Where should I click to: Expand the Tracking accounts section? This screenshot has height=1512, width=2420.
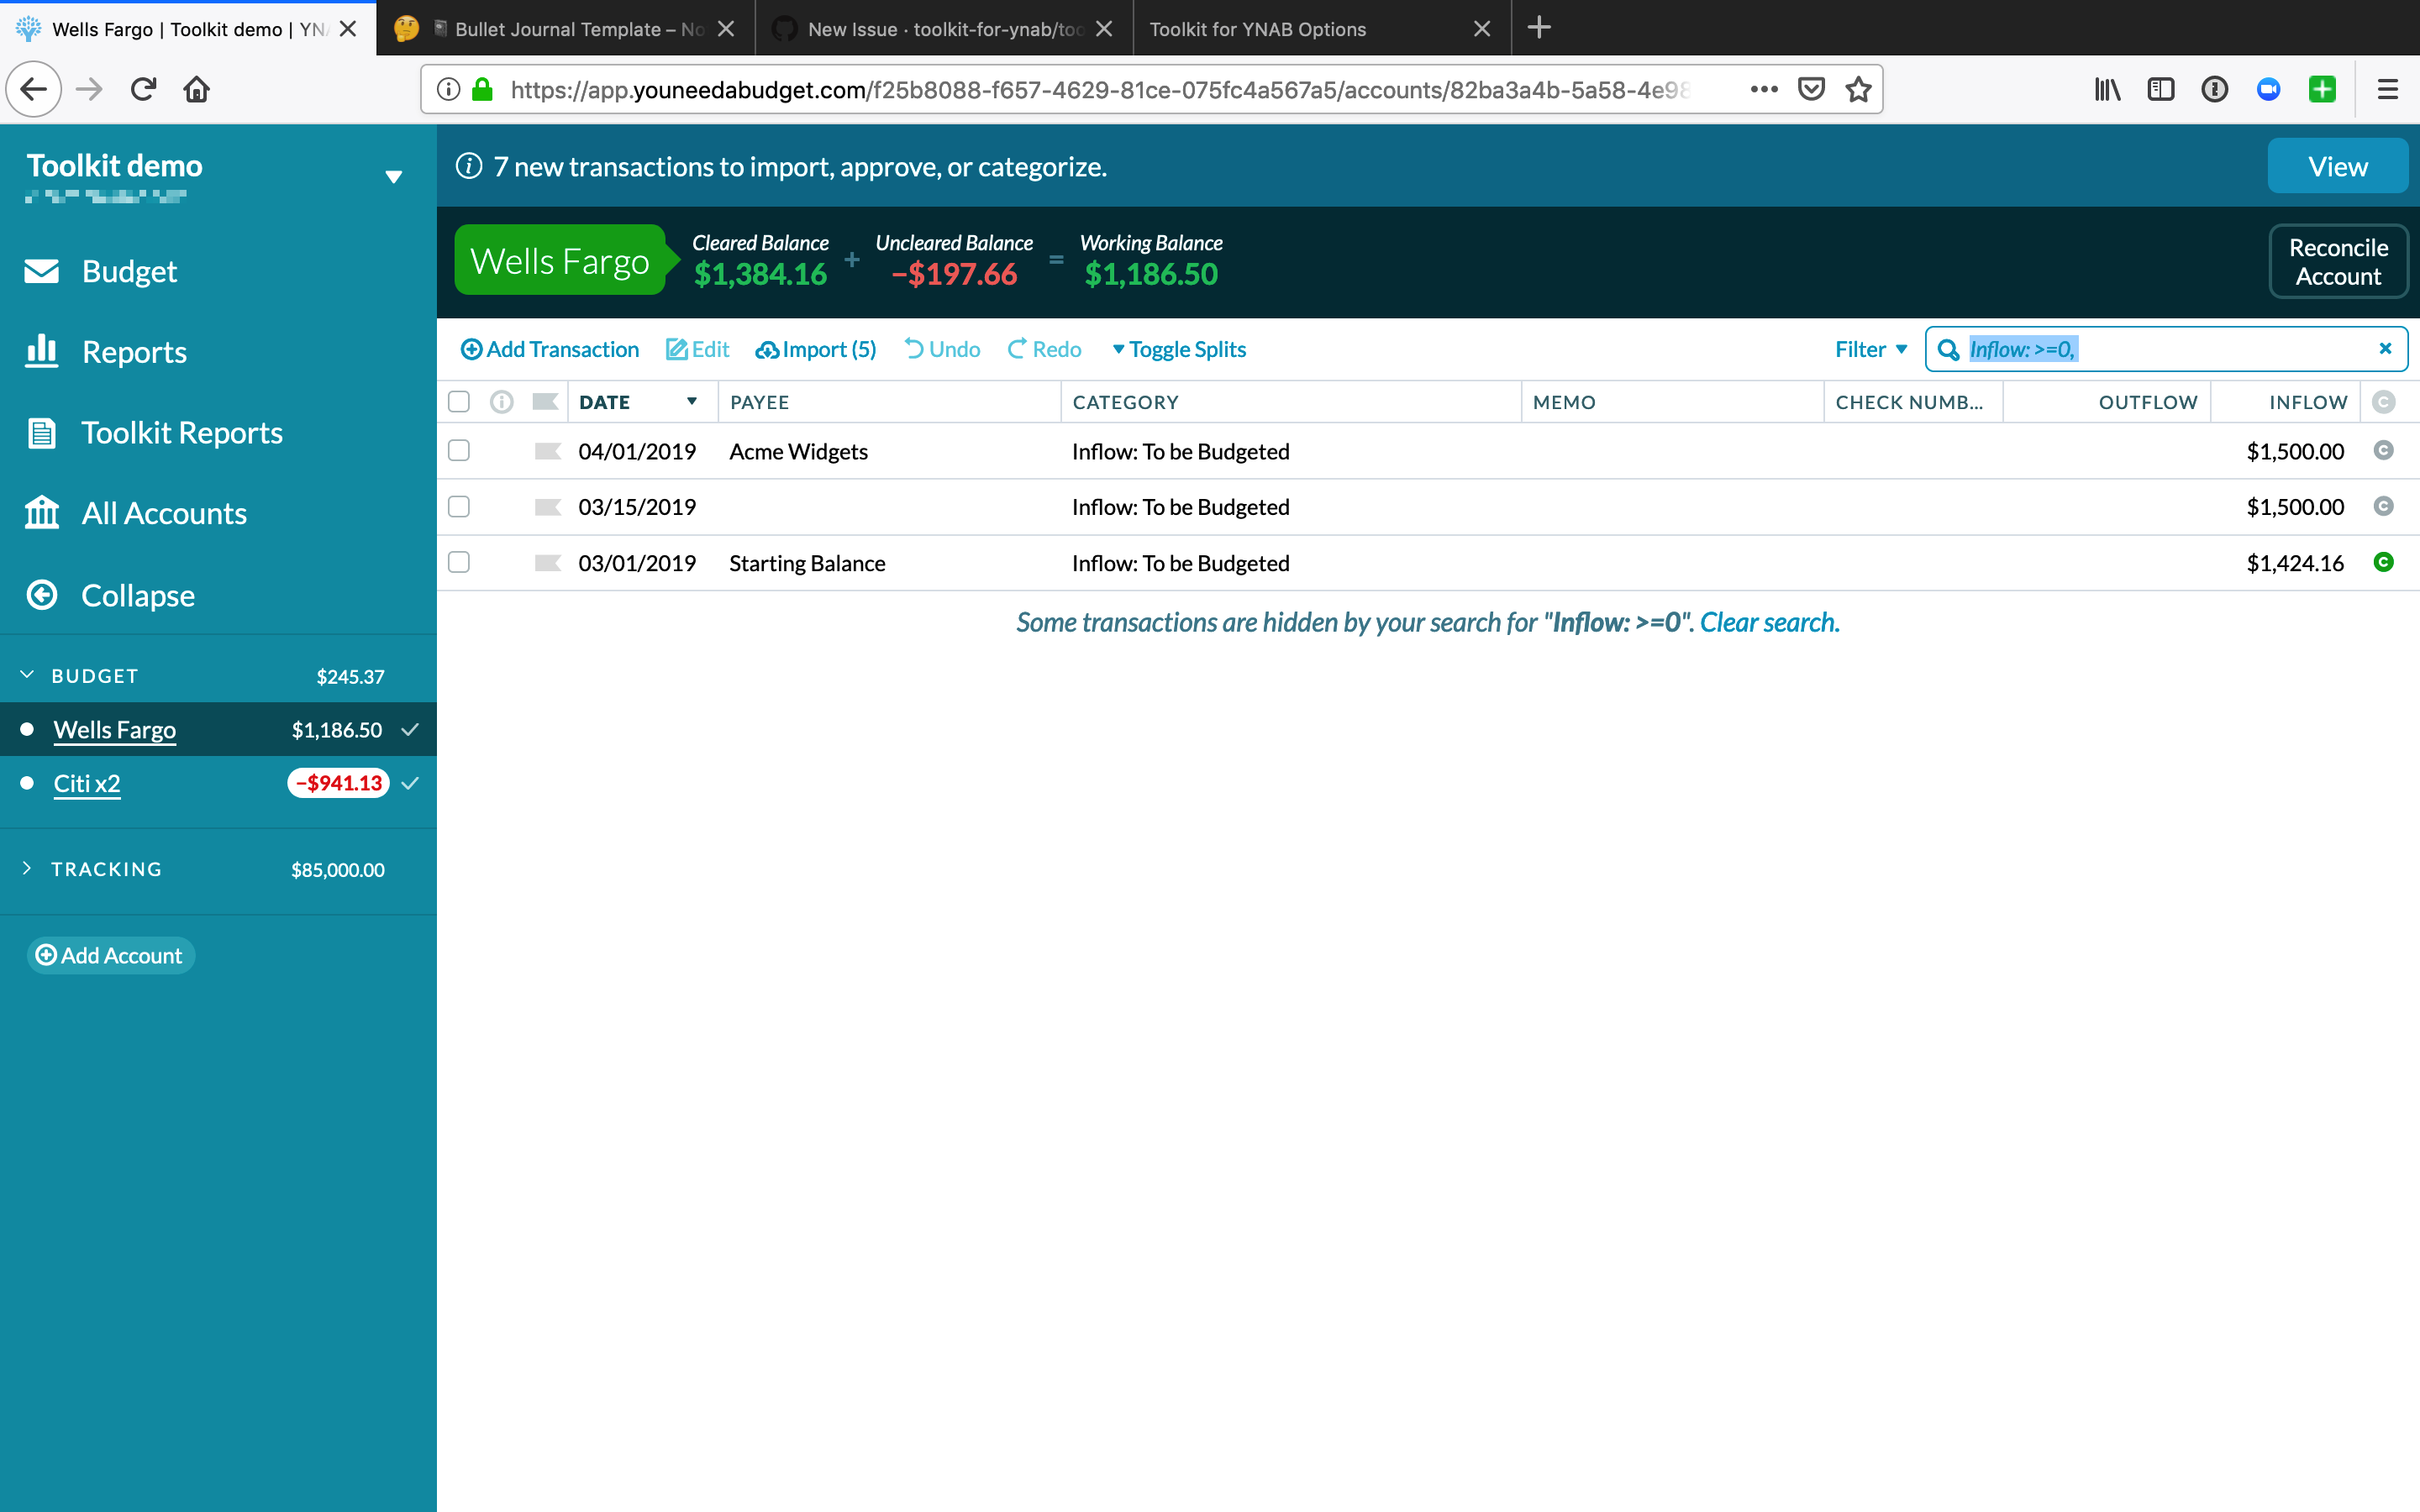[27, 868]
